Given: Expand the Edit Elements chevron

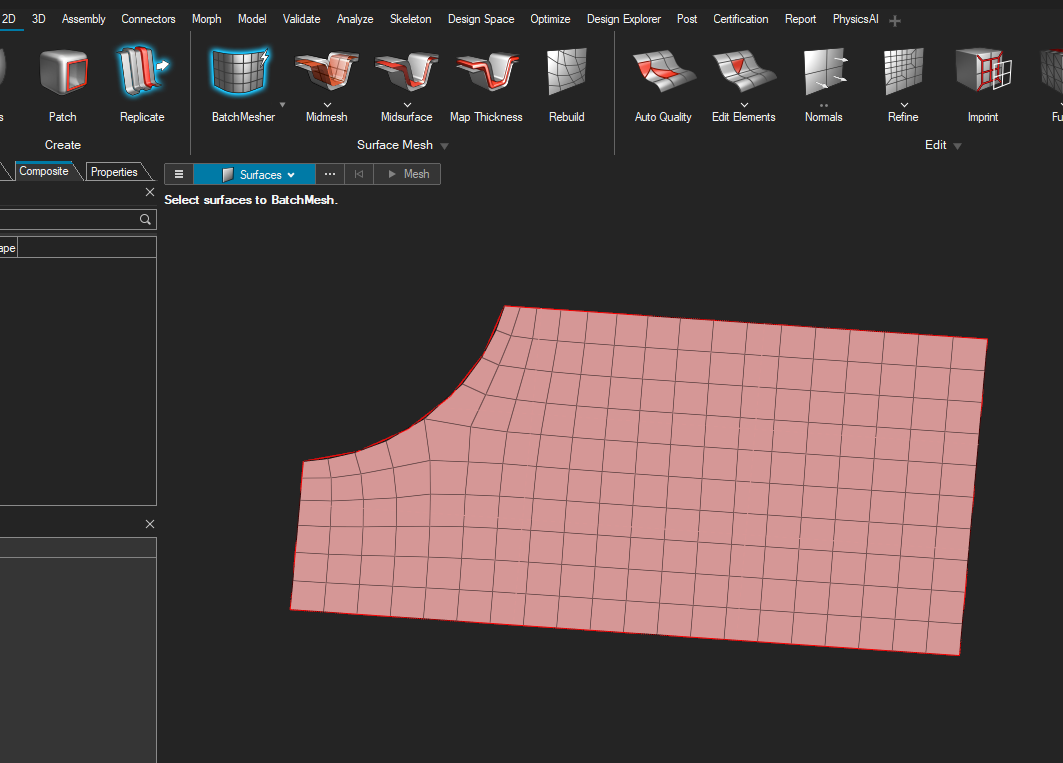Looking at the screenshot, I should coord(744,104).
